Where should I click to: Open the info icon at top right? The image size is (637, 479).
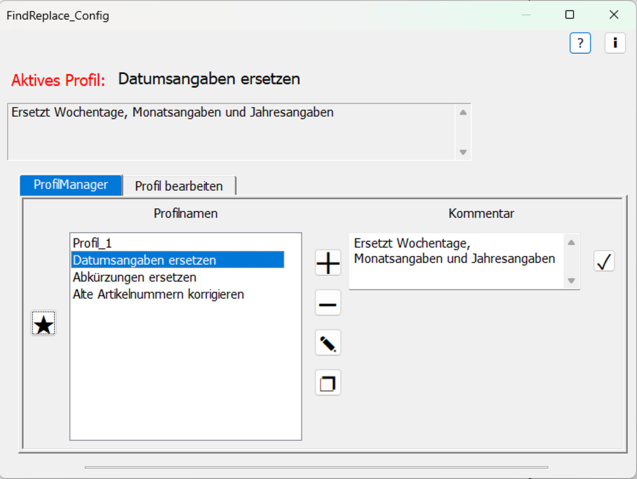pyautogui.click(x=615, y=43)
